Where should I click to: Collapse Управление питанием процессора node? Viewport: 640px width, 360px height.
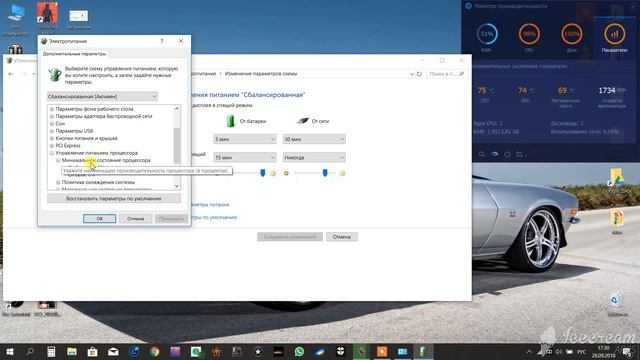52,153
